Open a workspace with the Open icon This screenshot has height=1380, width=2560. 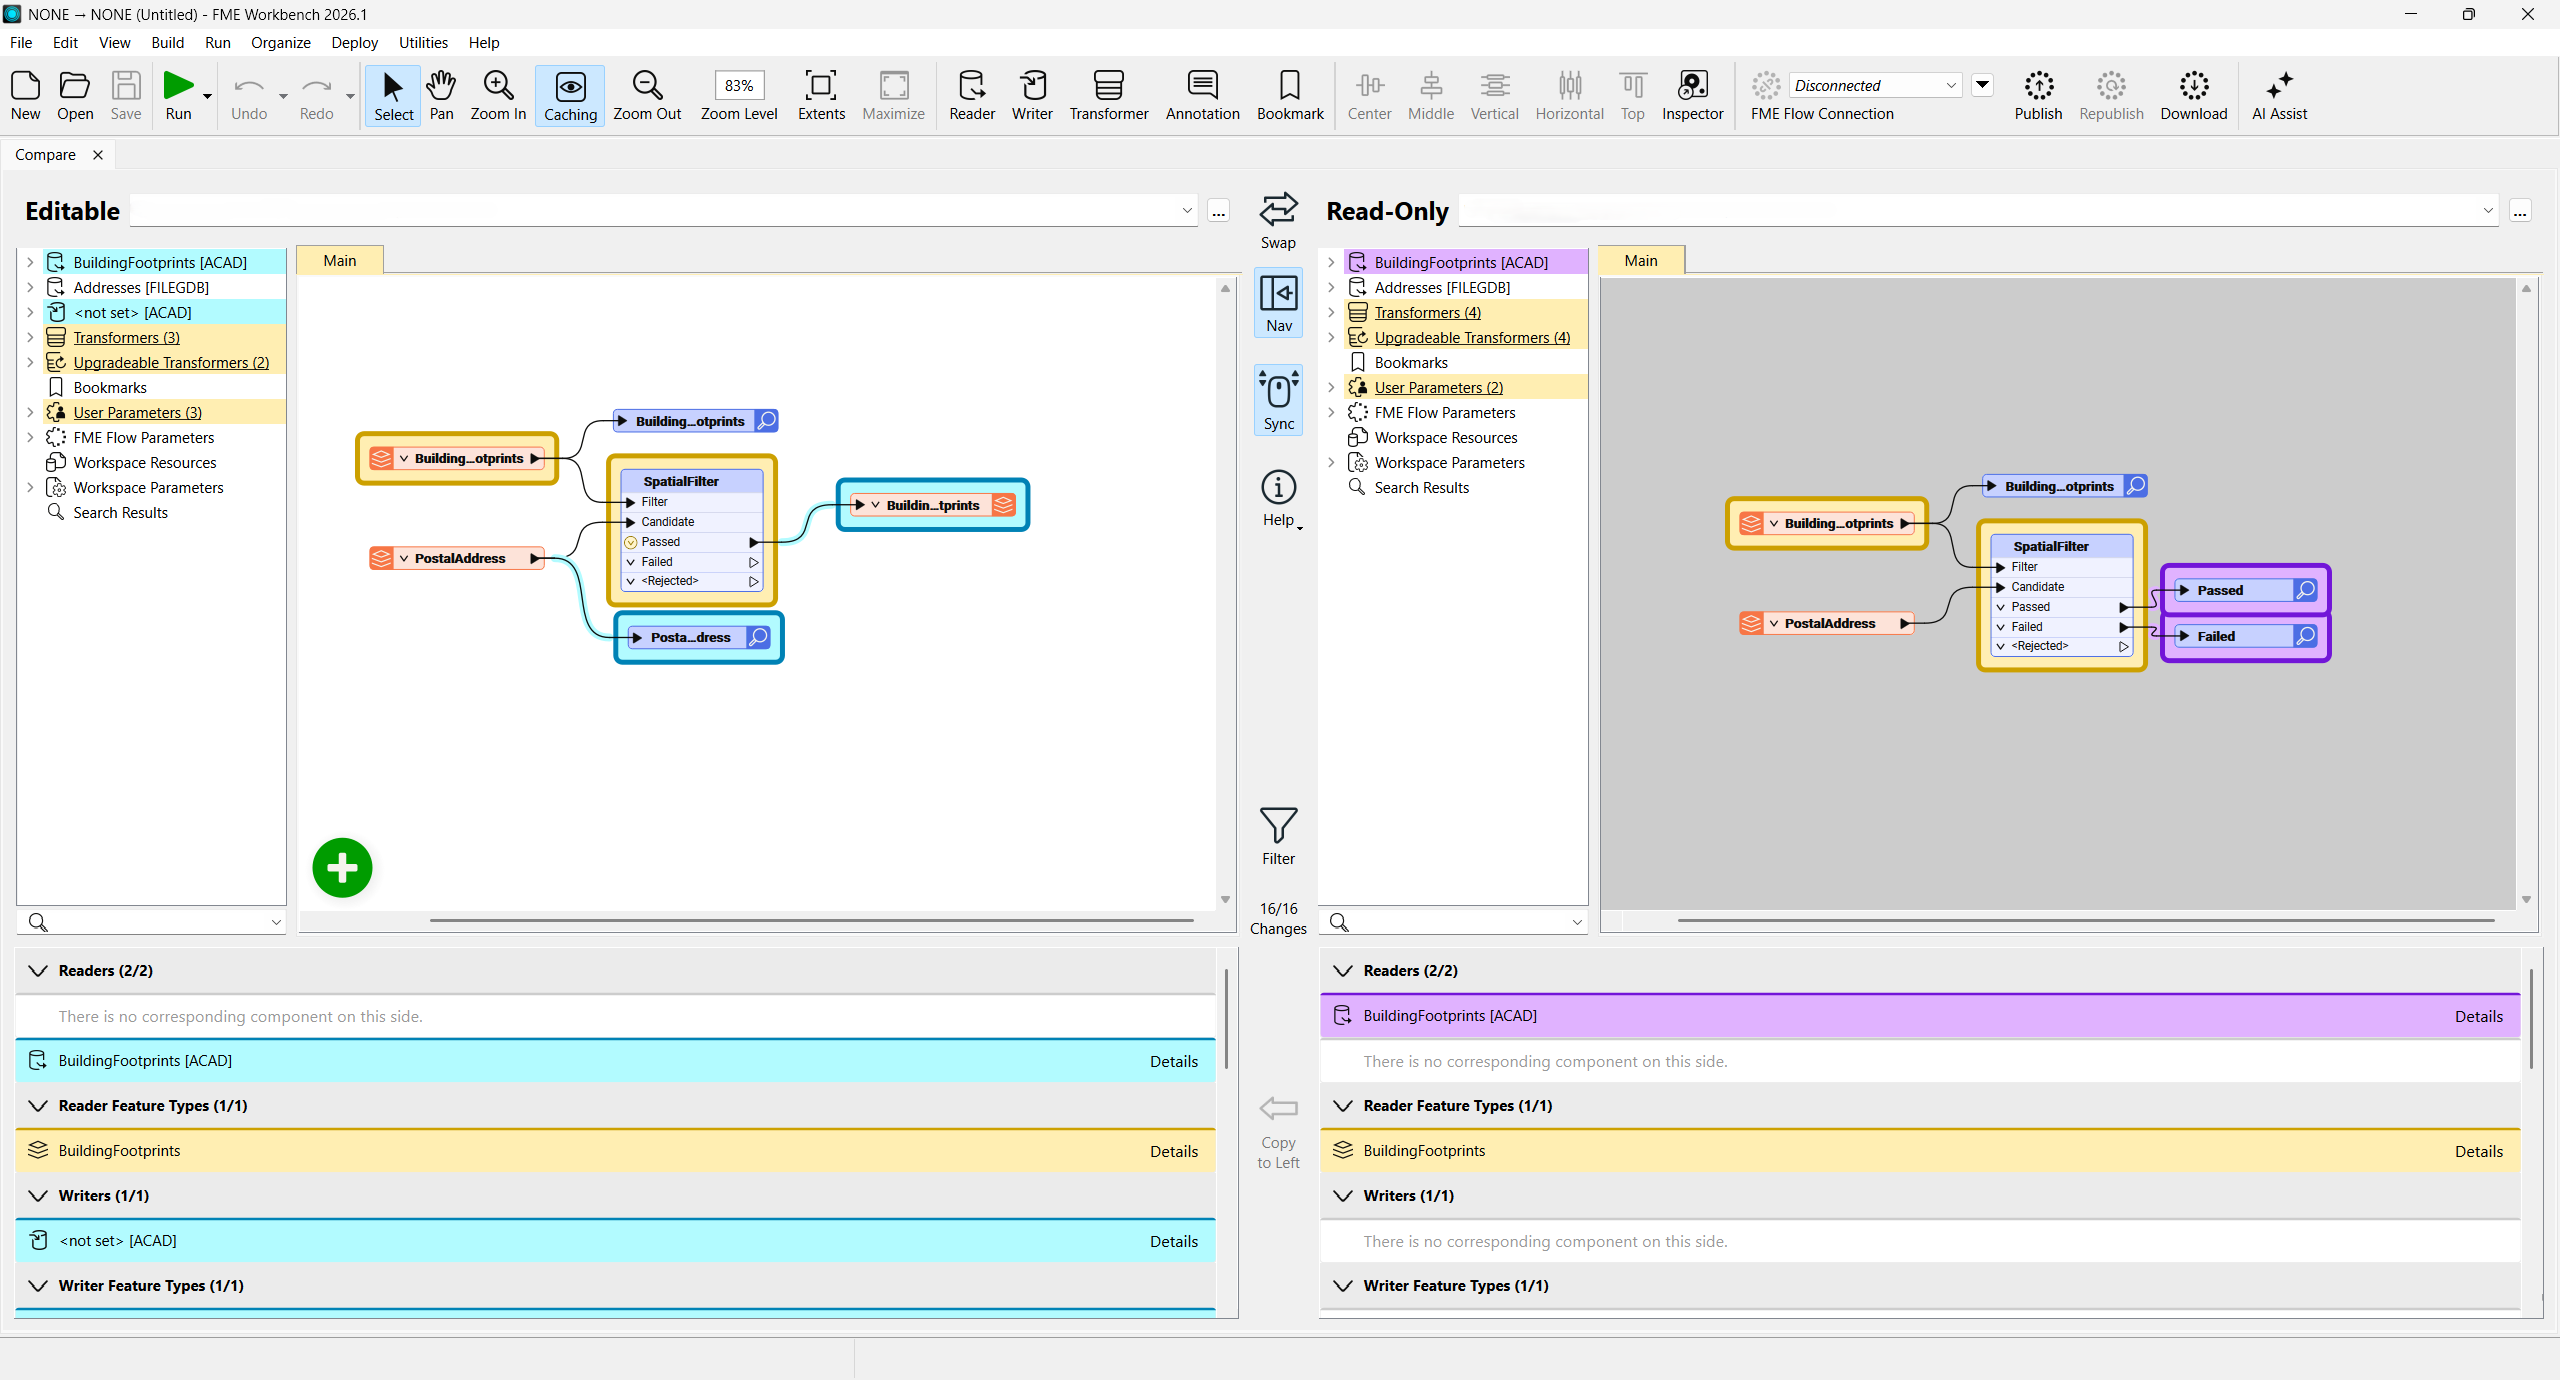[x=75, y=95]
